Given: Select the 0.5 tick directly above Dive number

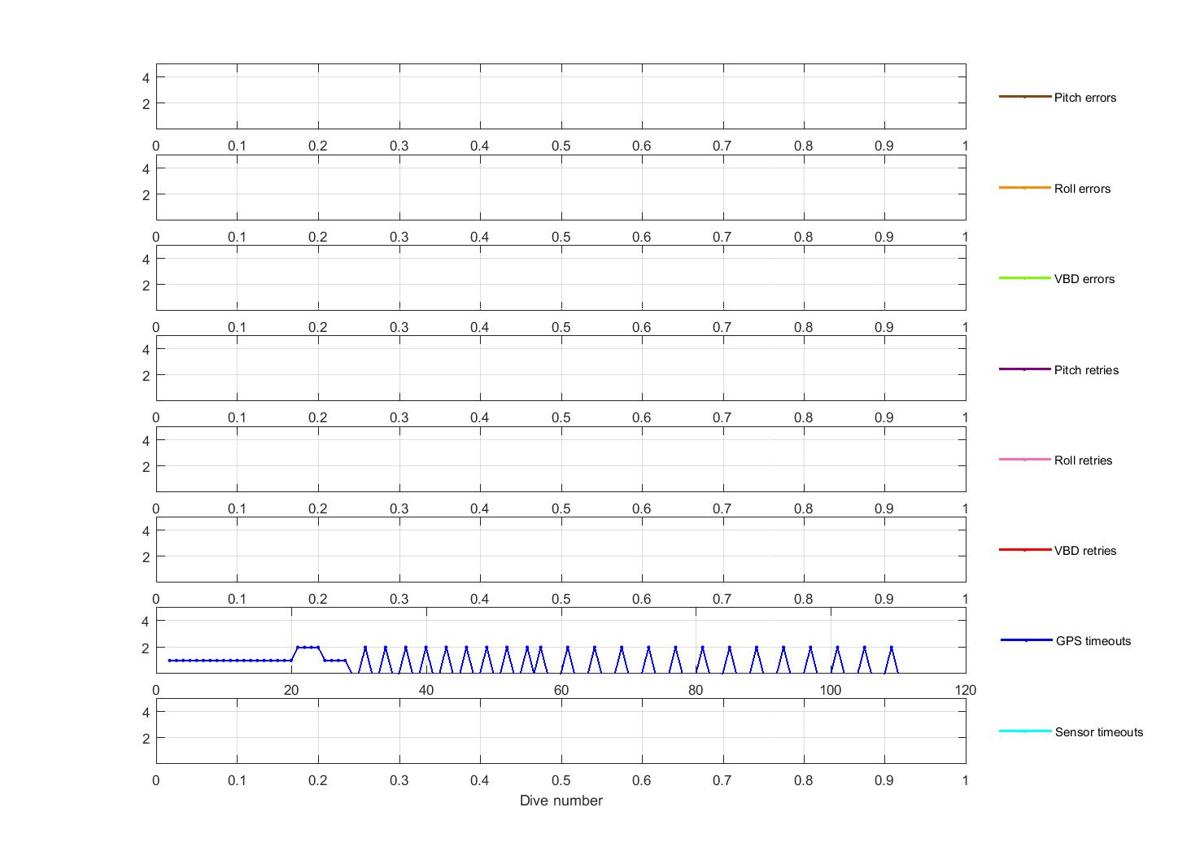Looking at the screenshot, I should (x=561, y=780).
